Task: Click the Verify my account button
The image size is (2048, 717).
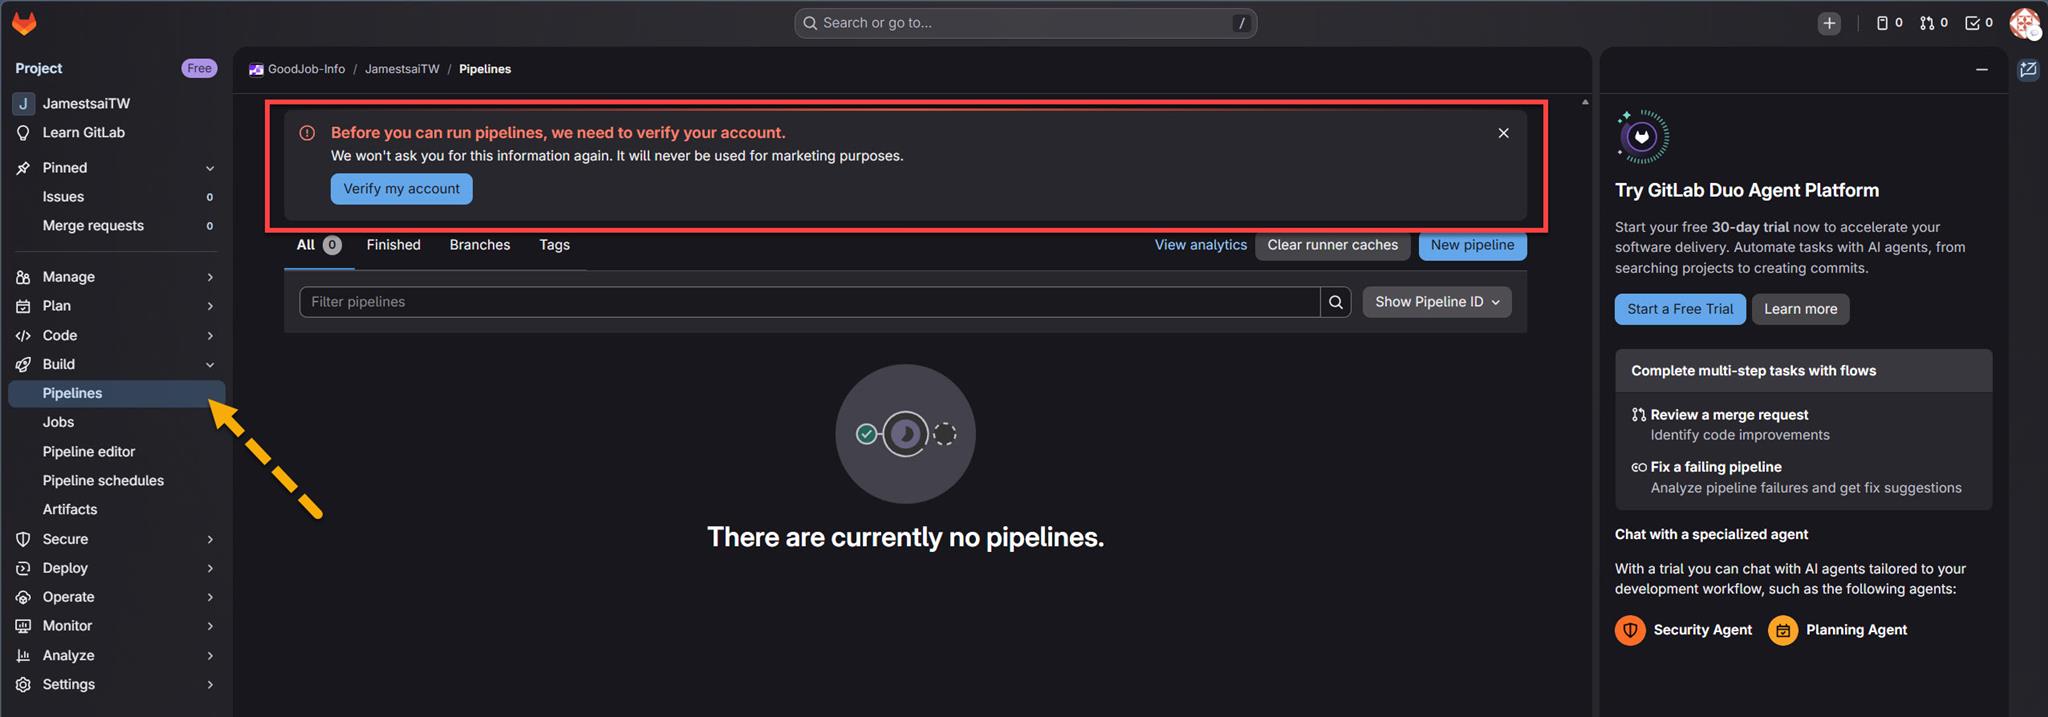Action: pyautogui.click(x=401, y=189)
